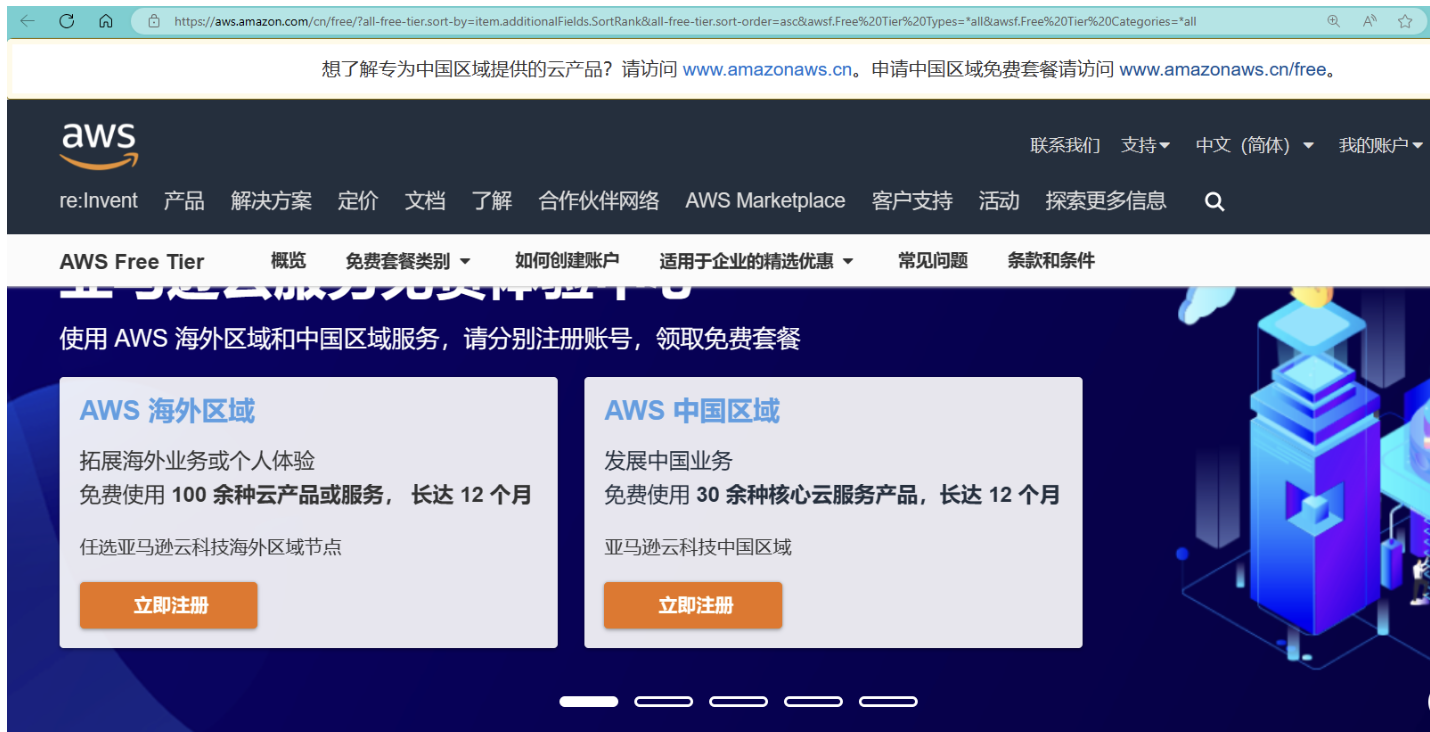1430x732 pixels.
Task: Click the read aloud icon in address bar
Action: tap(1369, 21)
